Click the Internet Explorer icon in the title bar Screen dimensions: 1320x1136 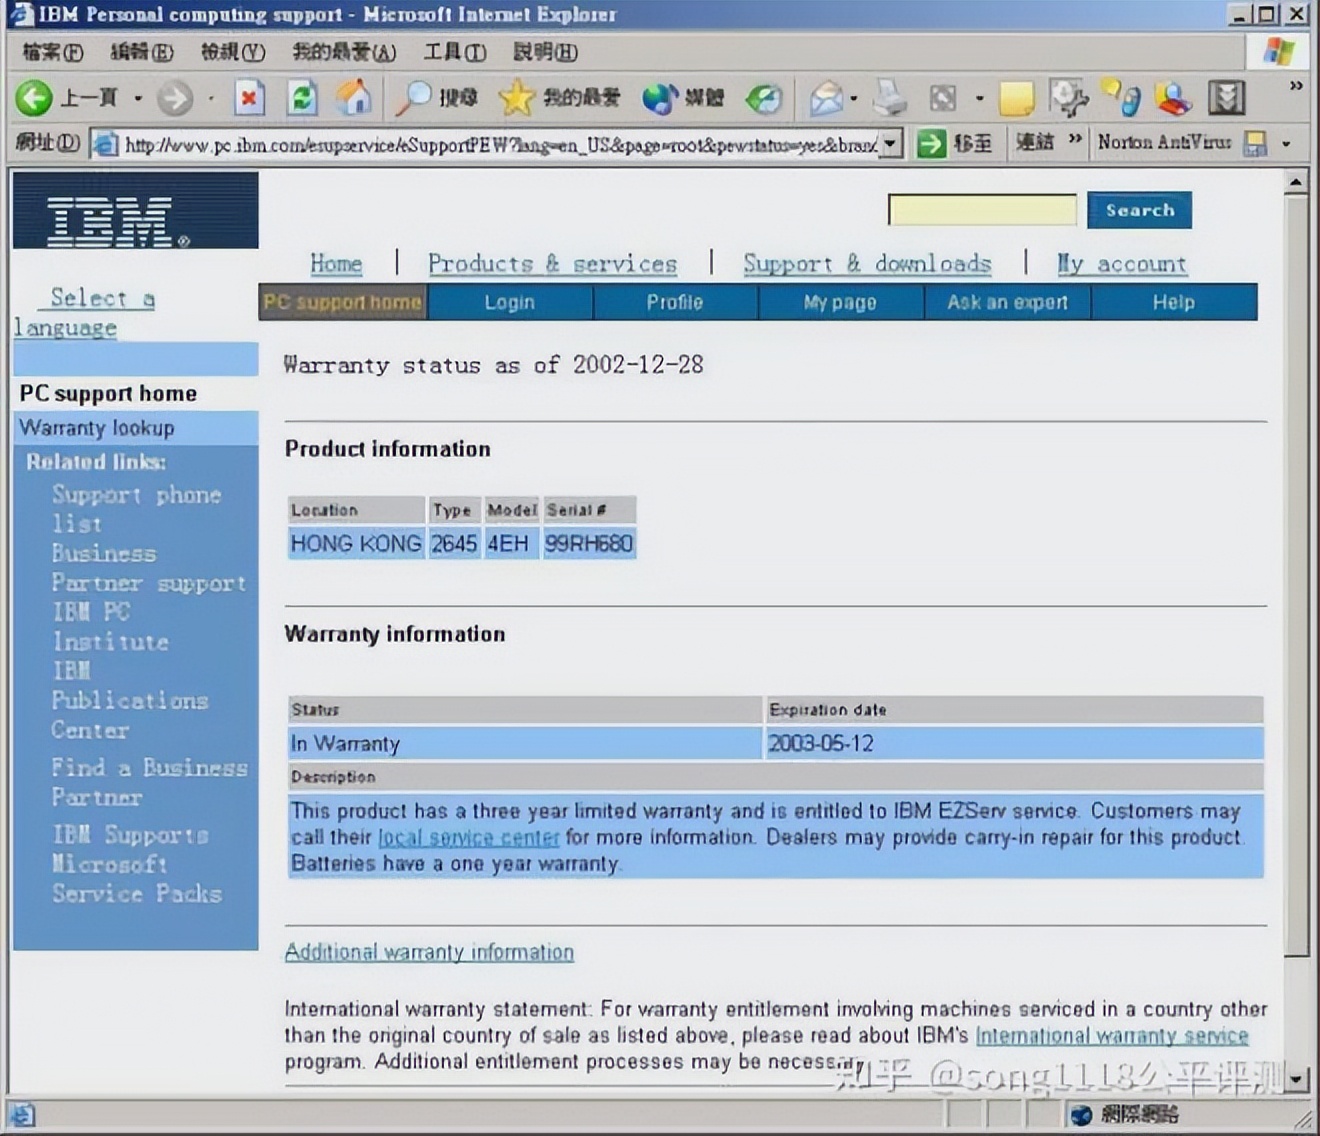[20, 14]
